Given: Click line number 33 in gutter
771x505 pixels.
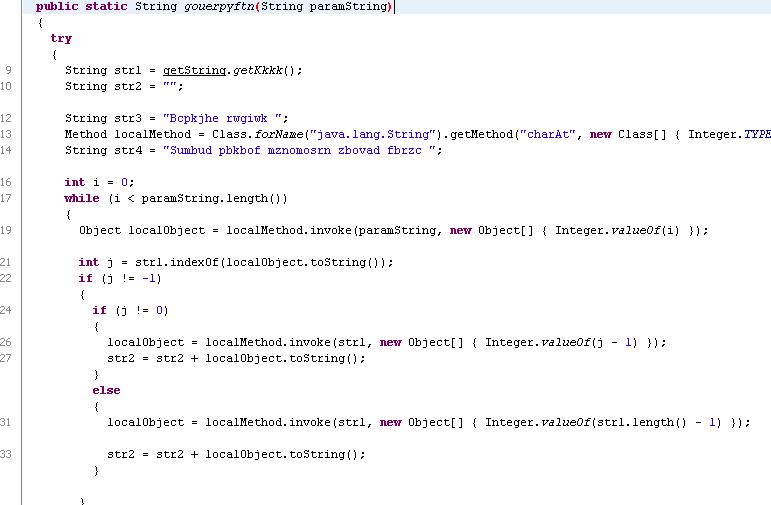Looking at the screenshot, I should [6, 454].
